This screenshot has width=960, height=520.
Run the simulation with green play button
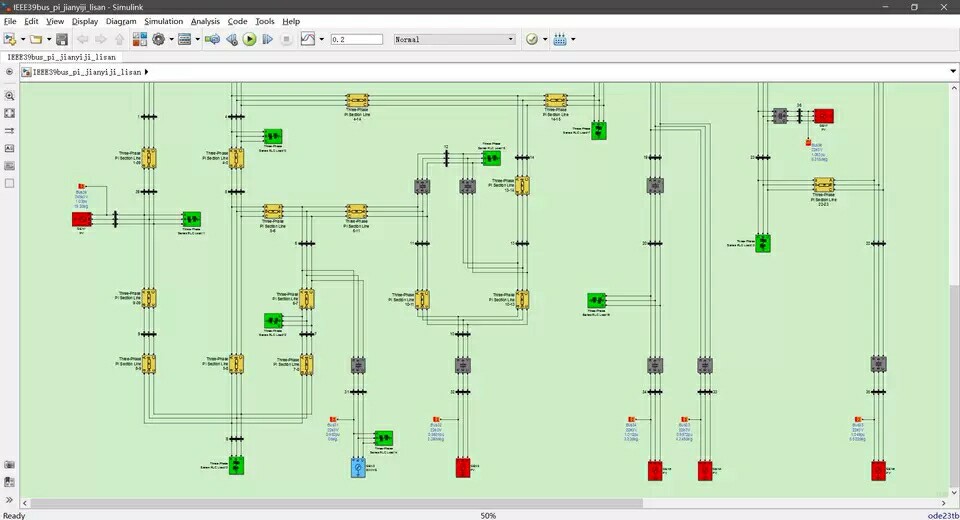click(x=249, y=39)
